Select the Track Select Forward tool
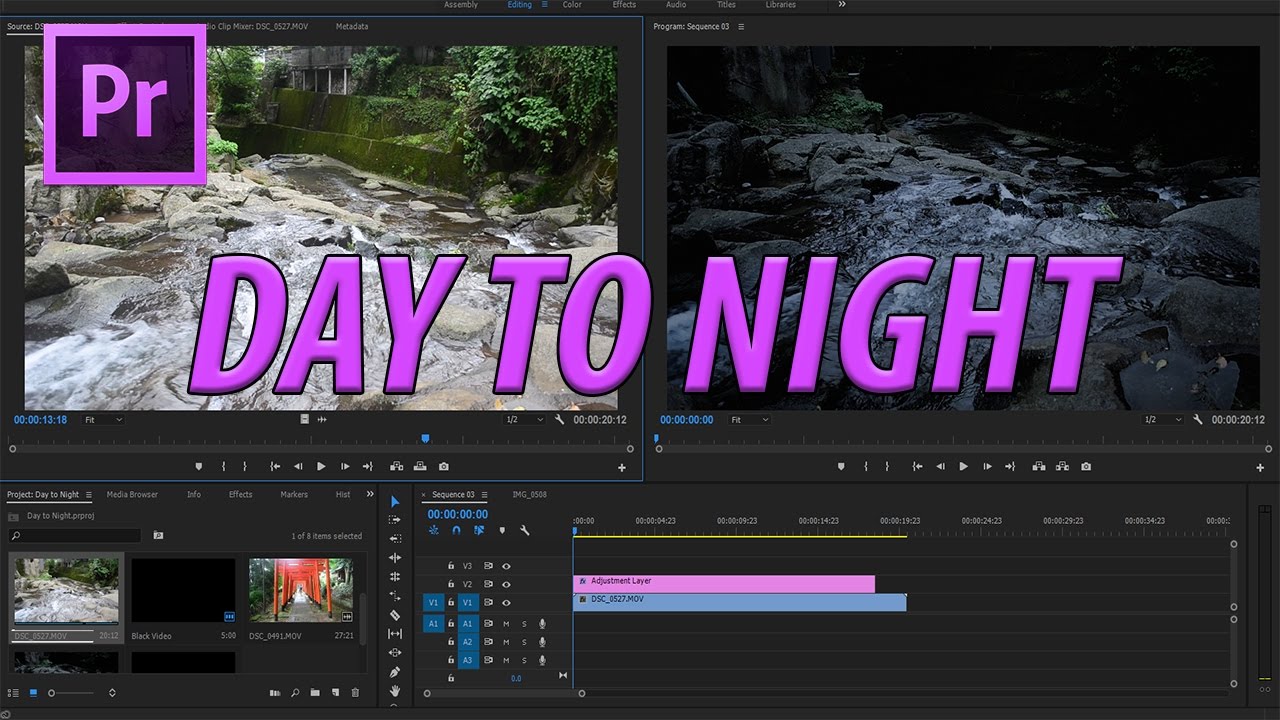The image size is (1280, 720). click(395, 519)
